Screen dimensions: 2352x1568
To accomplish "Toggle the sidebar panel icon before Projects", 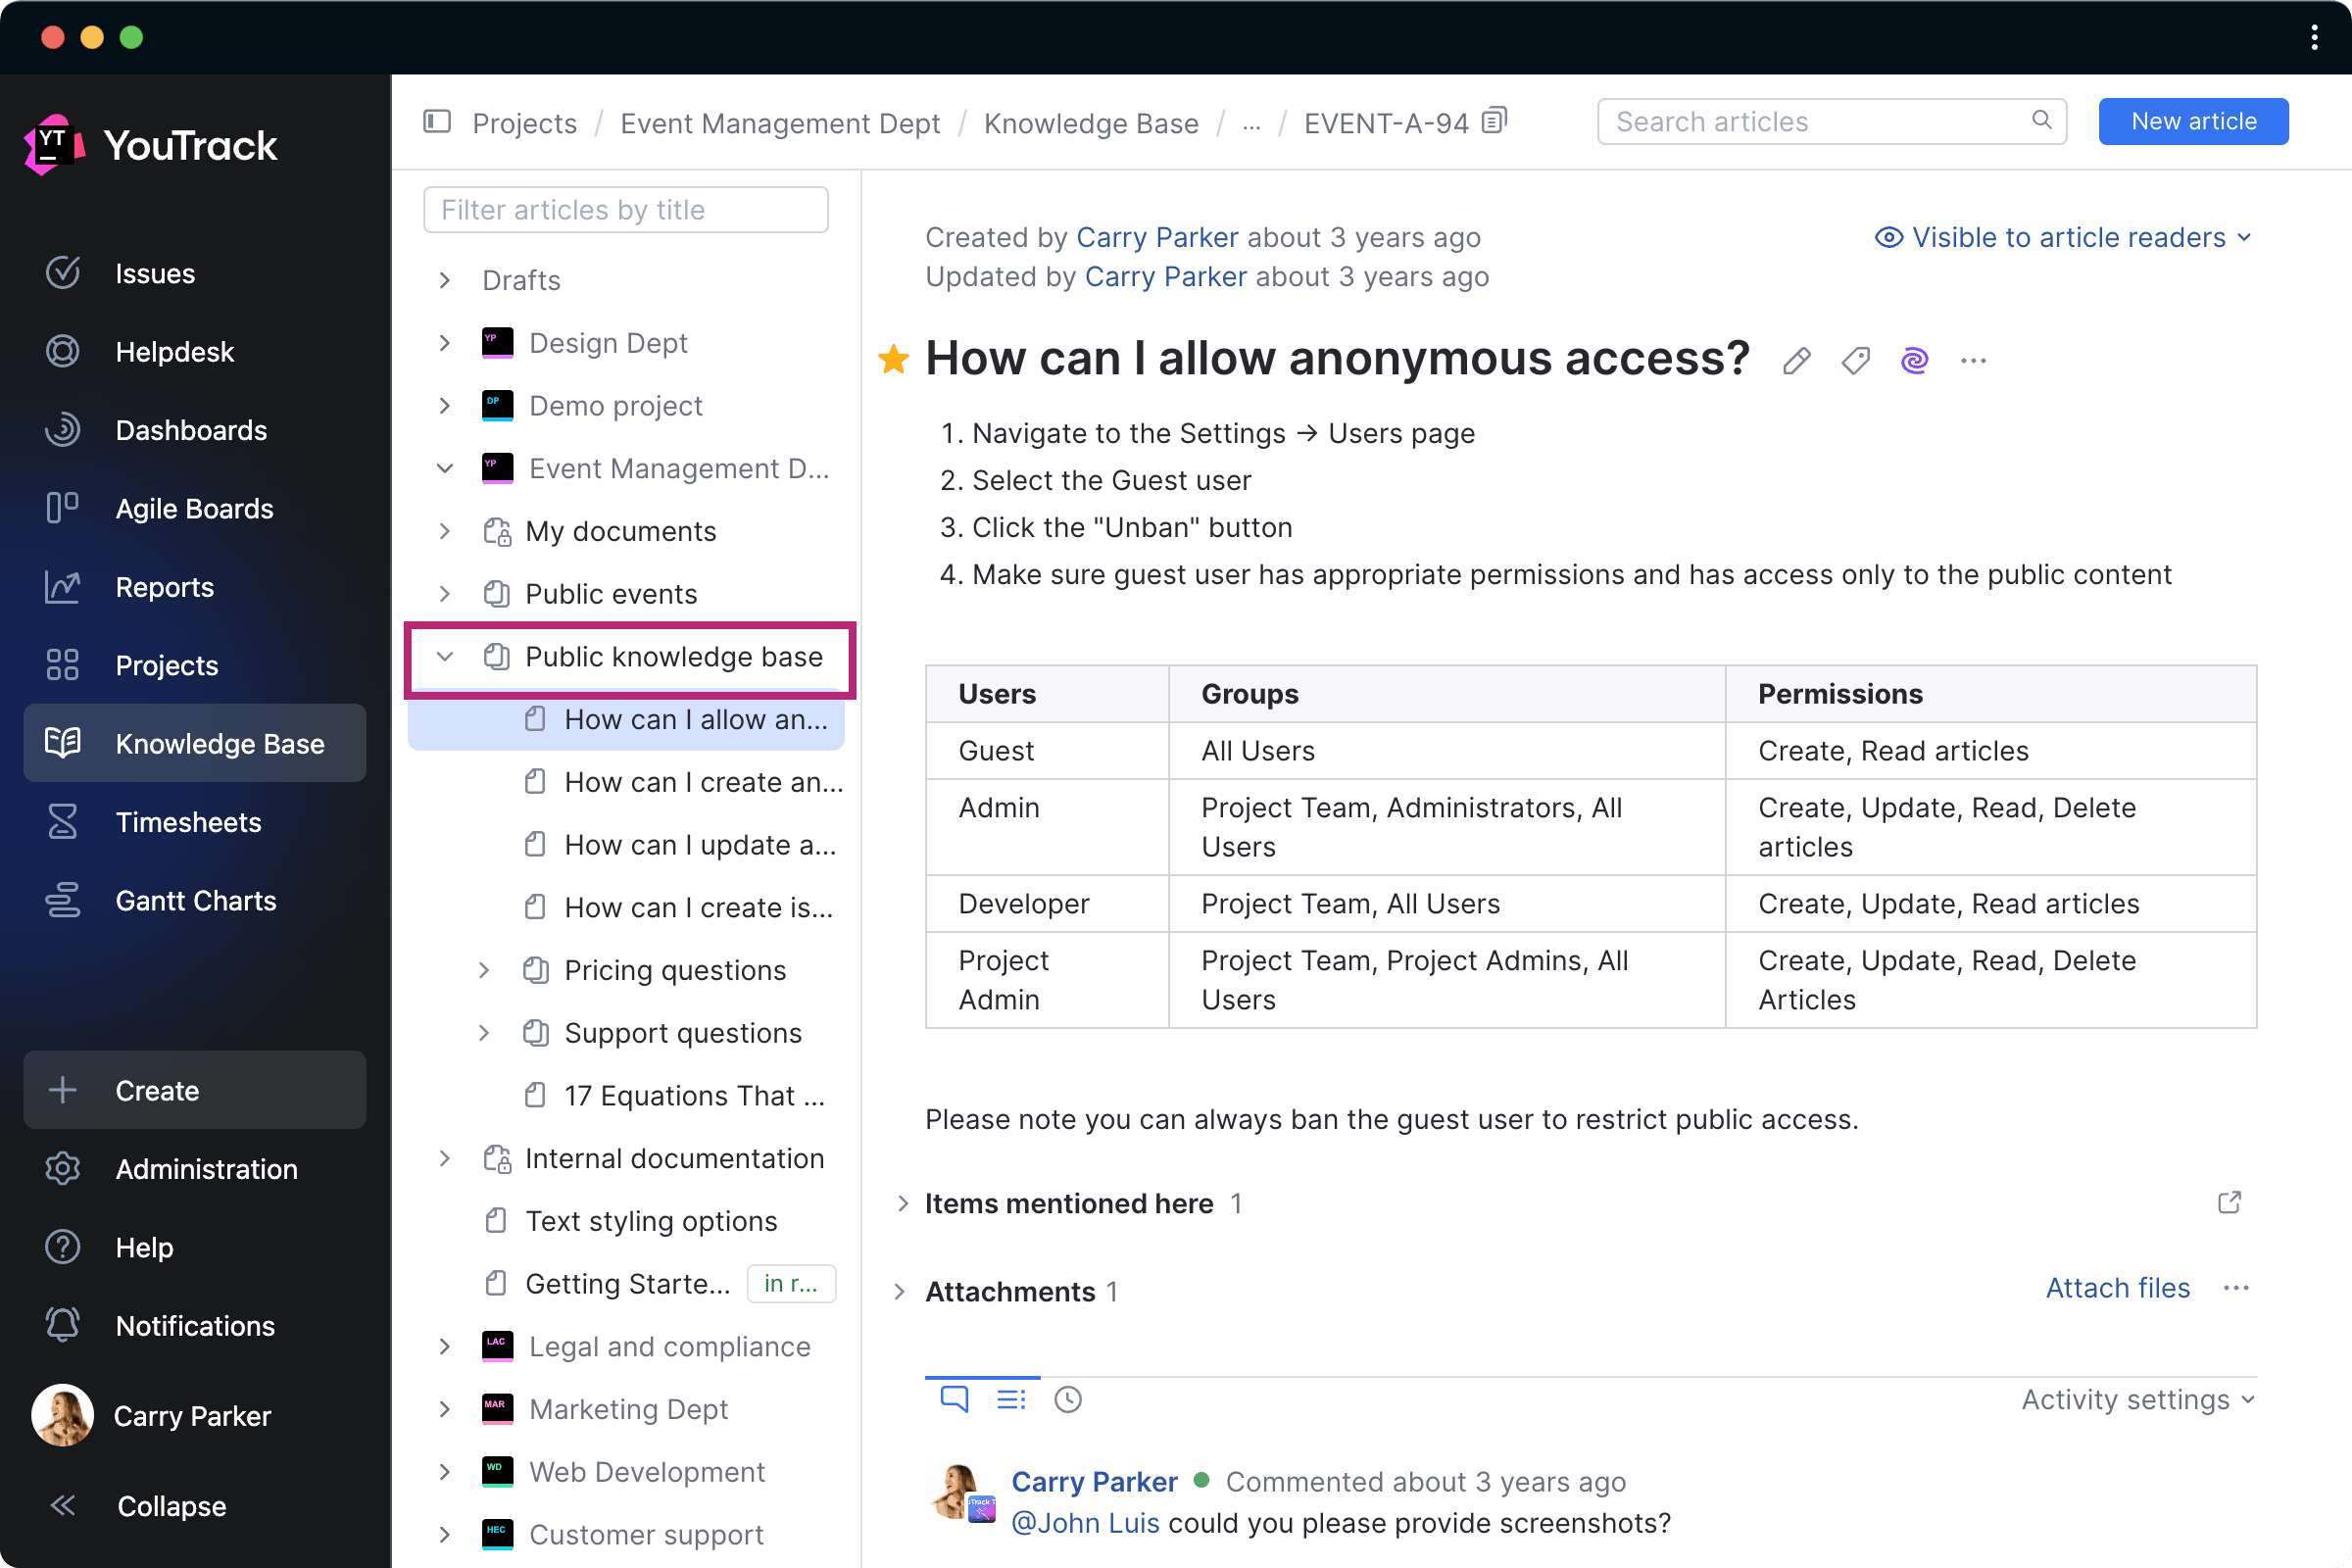I will (437, 122).
